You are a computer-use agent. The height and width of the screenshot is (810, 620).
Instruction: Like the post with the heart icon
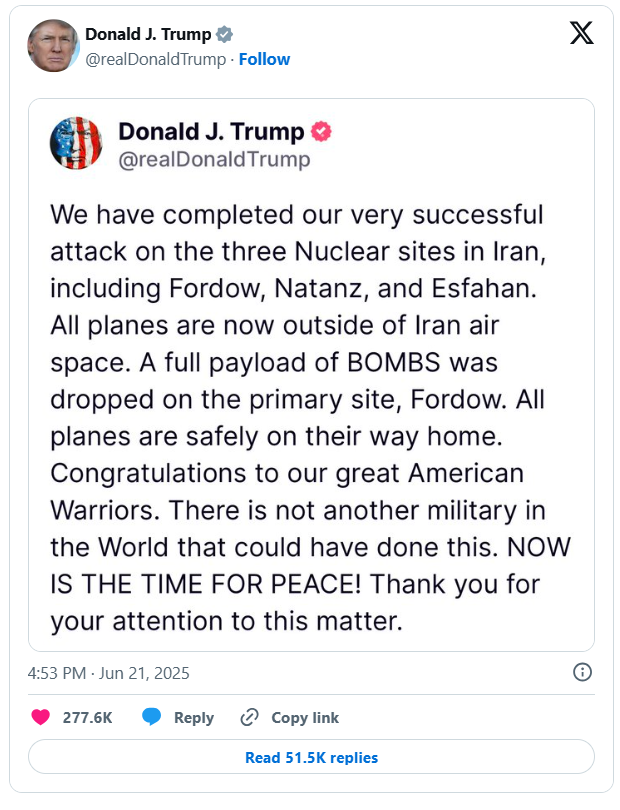tap(41, 717)
